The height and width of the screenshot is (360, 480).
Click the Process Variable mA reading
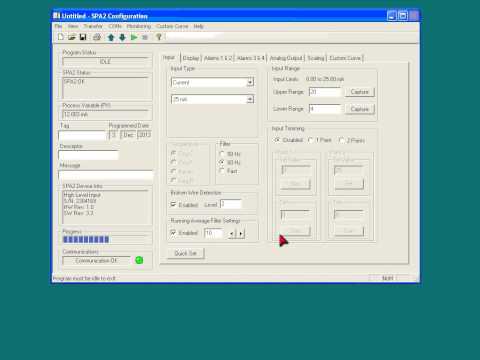pos(76,114)
